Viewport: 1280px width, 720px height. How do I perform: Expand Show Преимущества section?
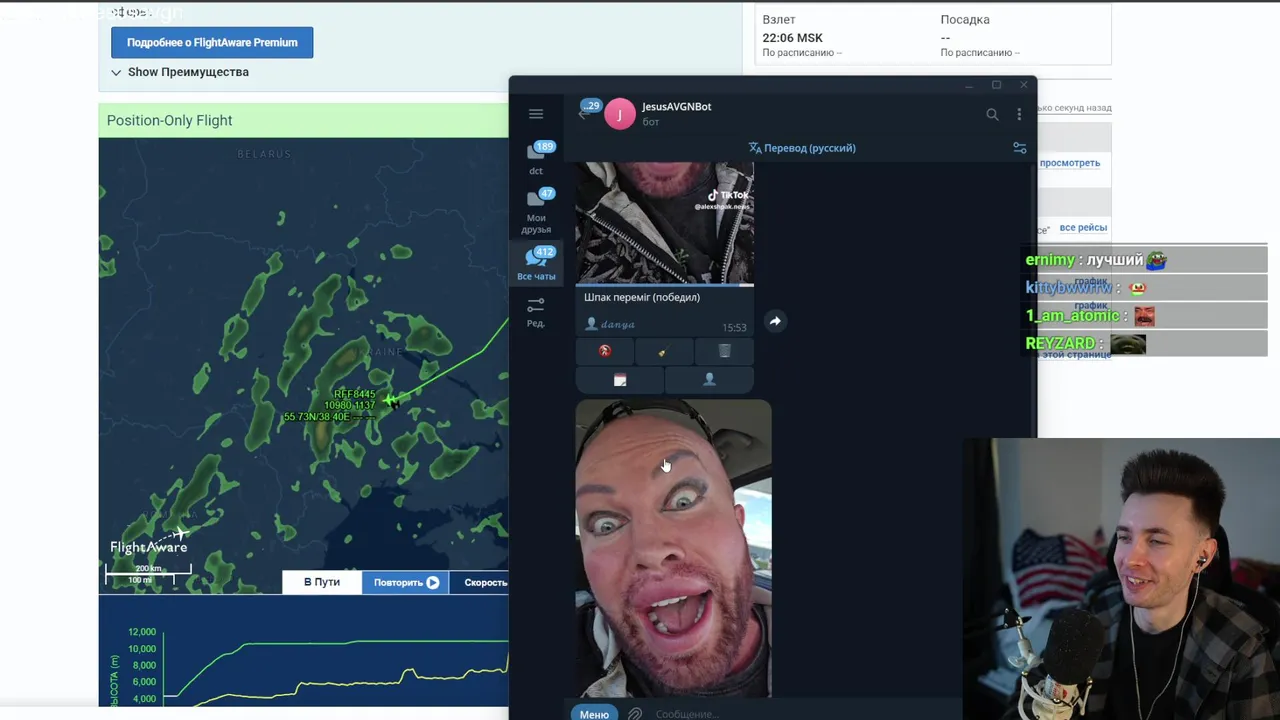pos(180,72)
